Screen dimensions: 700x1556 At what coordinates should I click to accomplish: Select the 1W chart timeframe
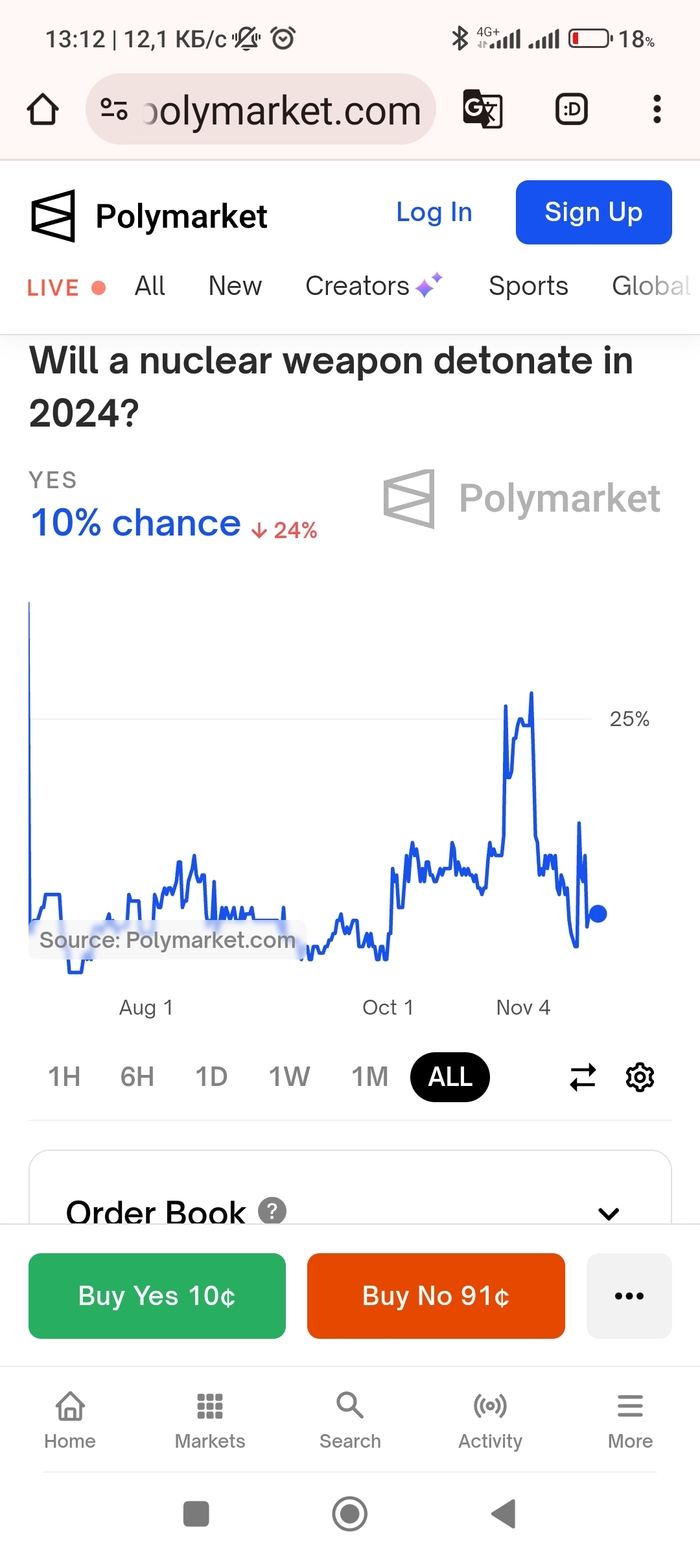pos(289,1077)
